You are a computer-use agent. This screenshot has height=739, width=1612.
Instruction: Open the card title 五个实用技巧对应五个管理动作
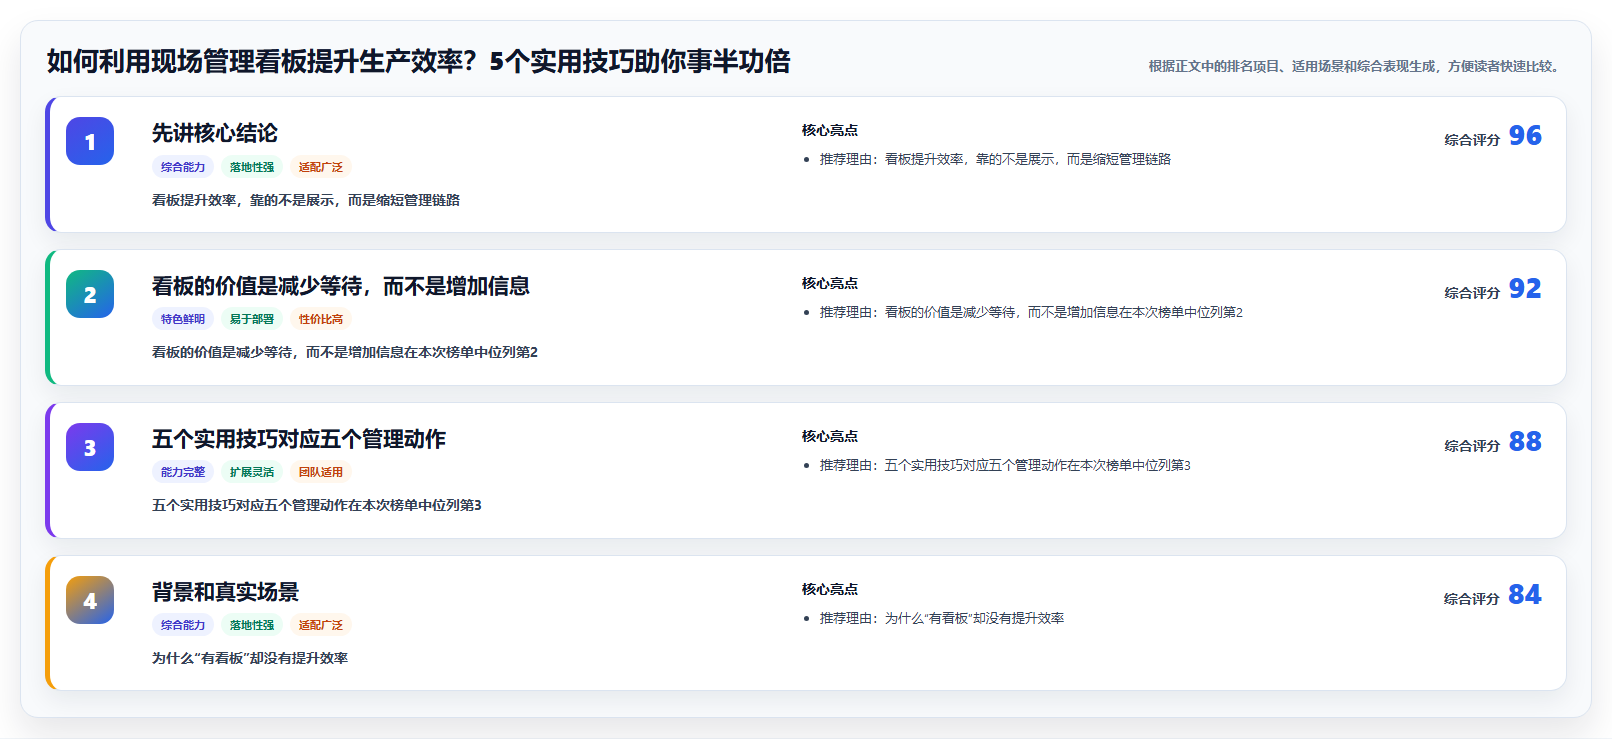299,439
